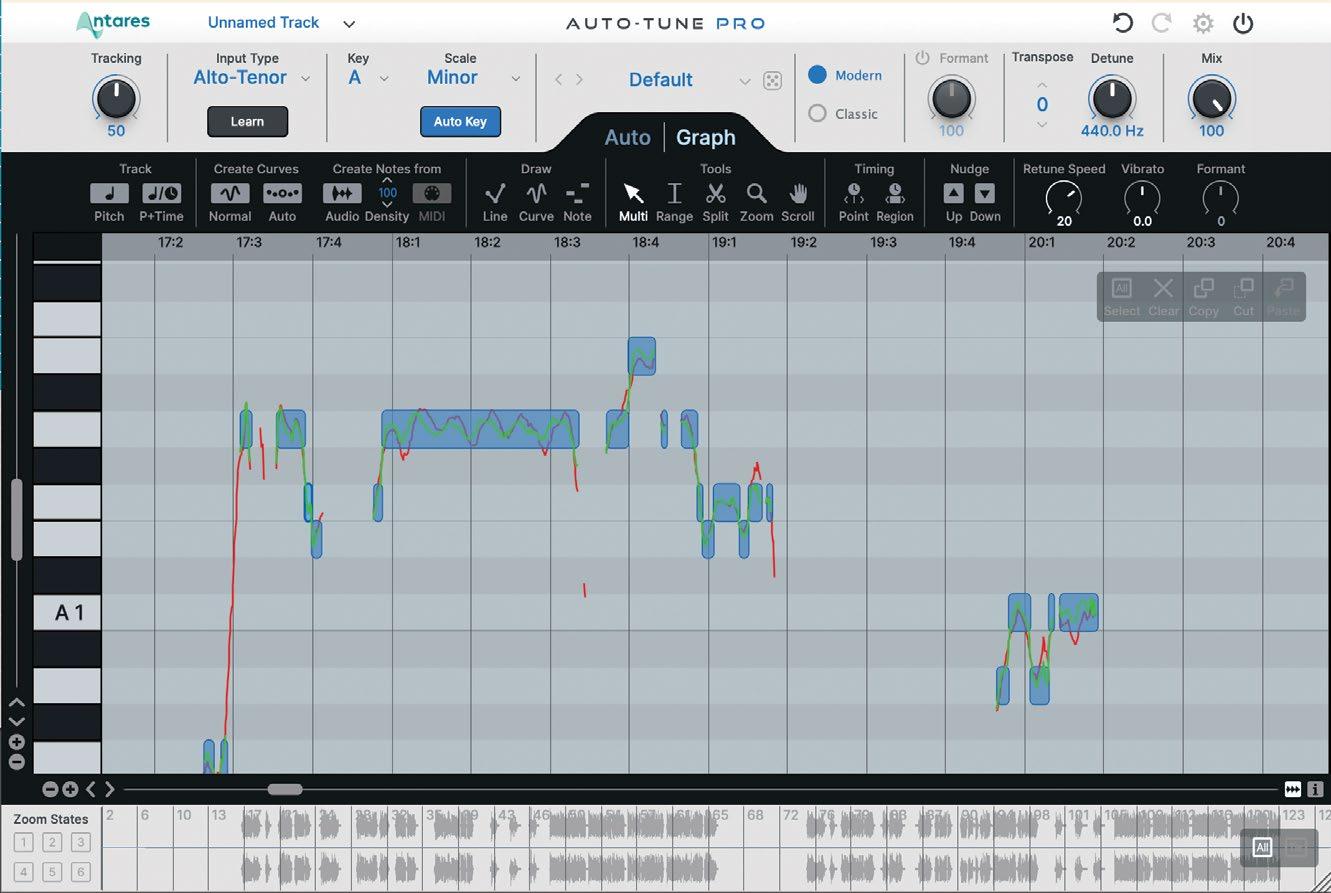This screenshot has height=893, width=1331.
Task: Go to the previous preset arrow
Action: coord(558,80)
